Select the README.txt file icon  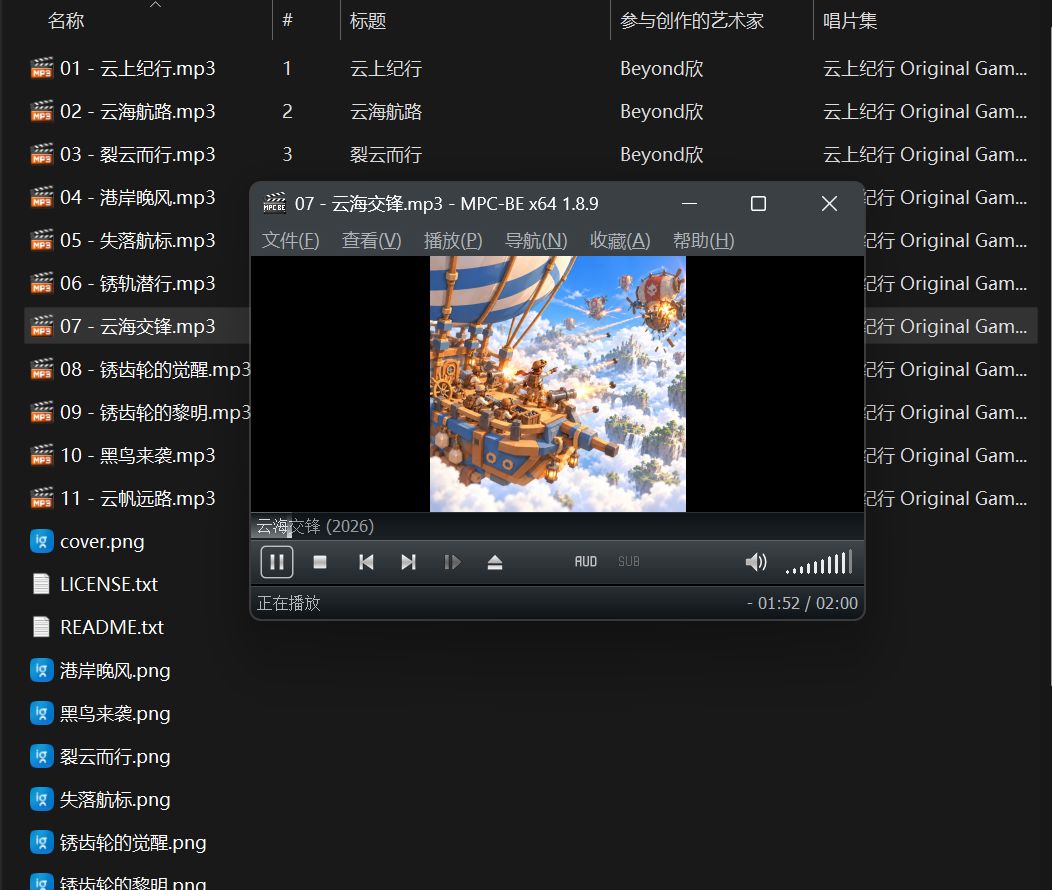(x=42, y=627)
